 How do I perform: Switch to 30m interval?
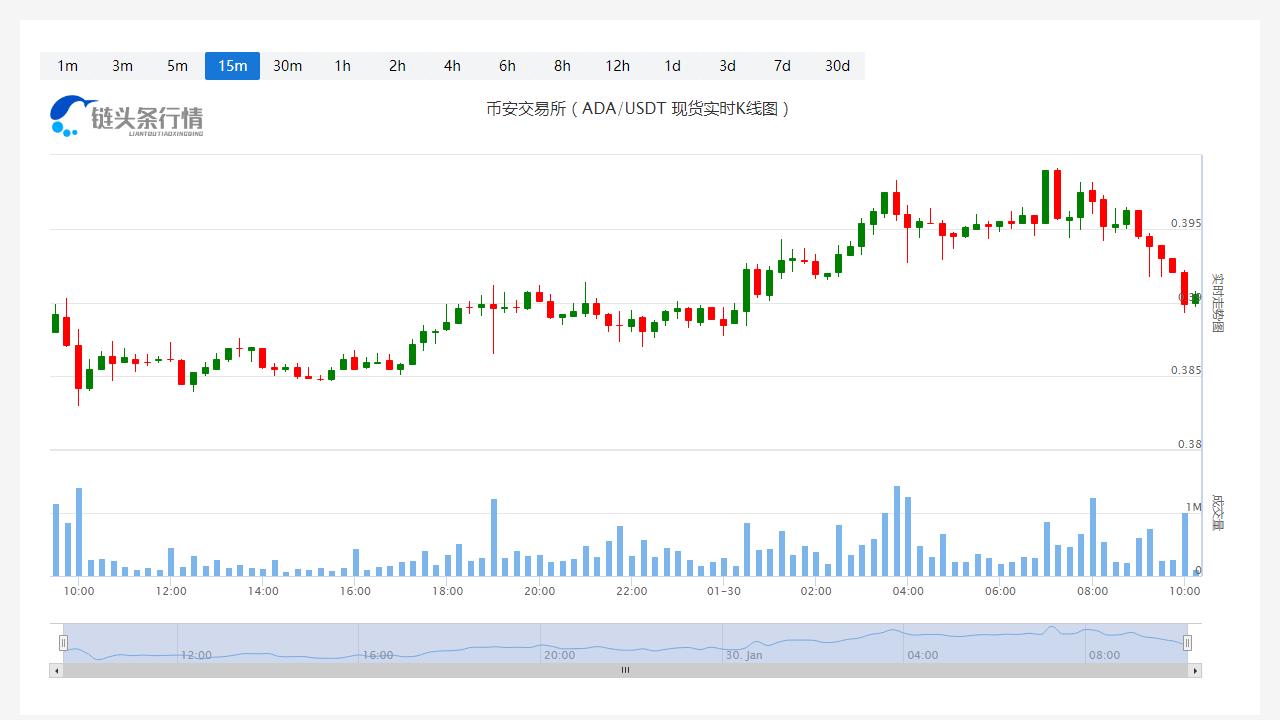click(x=287, y=66)
